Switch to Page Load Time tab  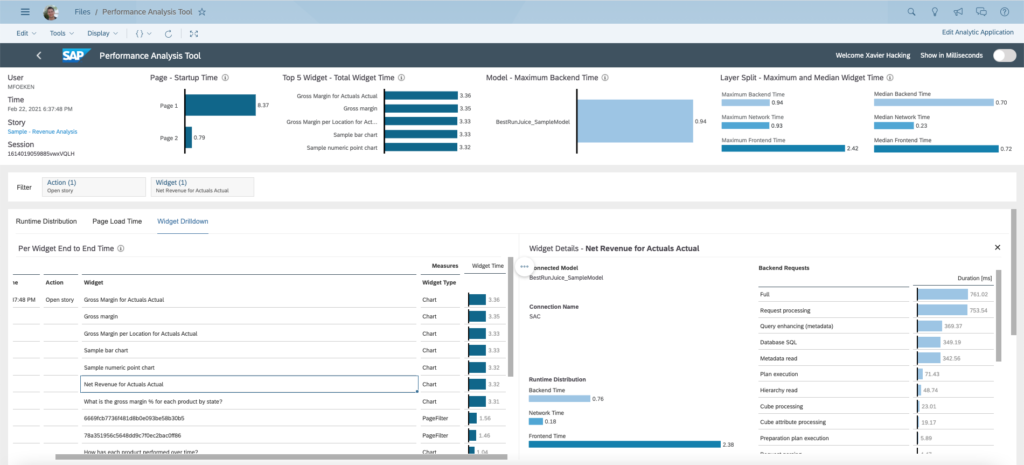point(117,221)
